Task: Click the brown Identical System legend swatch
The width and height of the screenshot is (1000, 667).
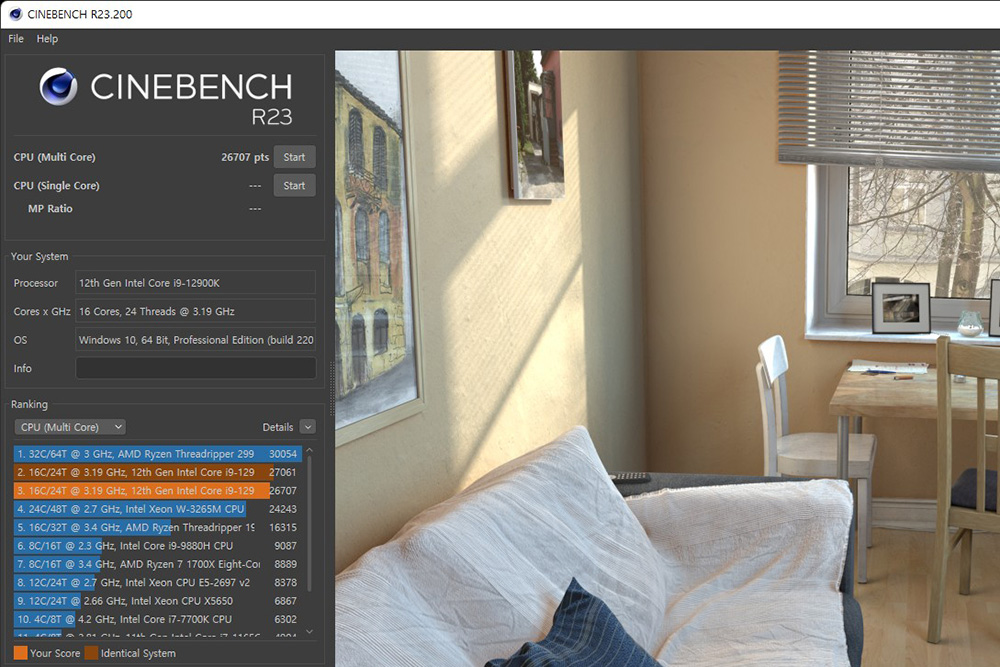Action: (91, 653)
